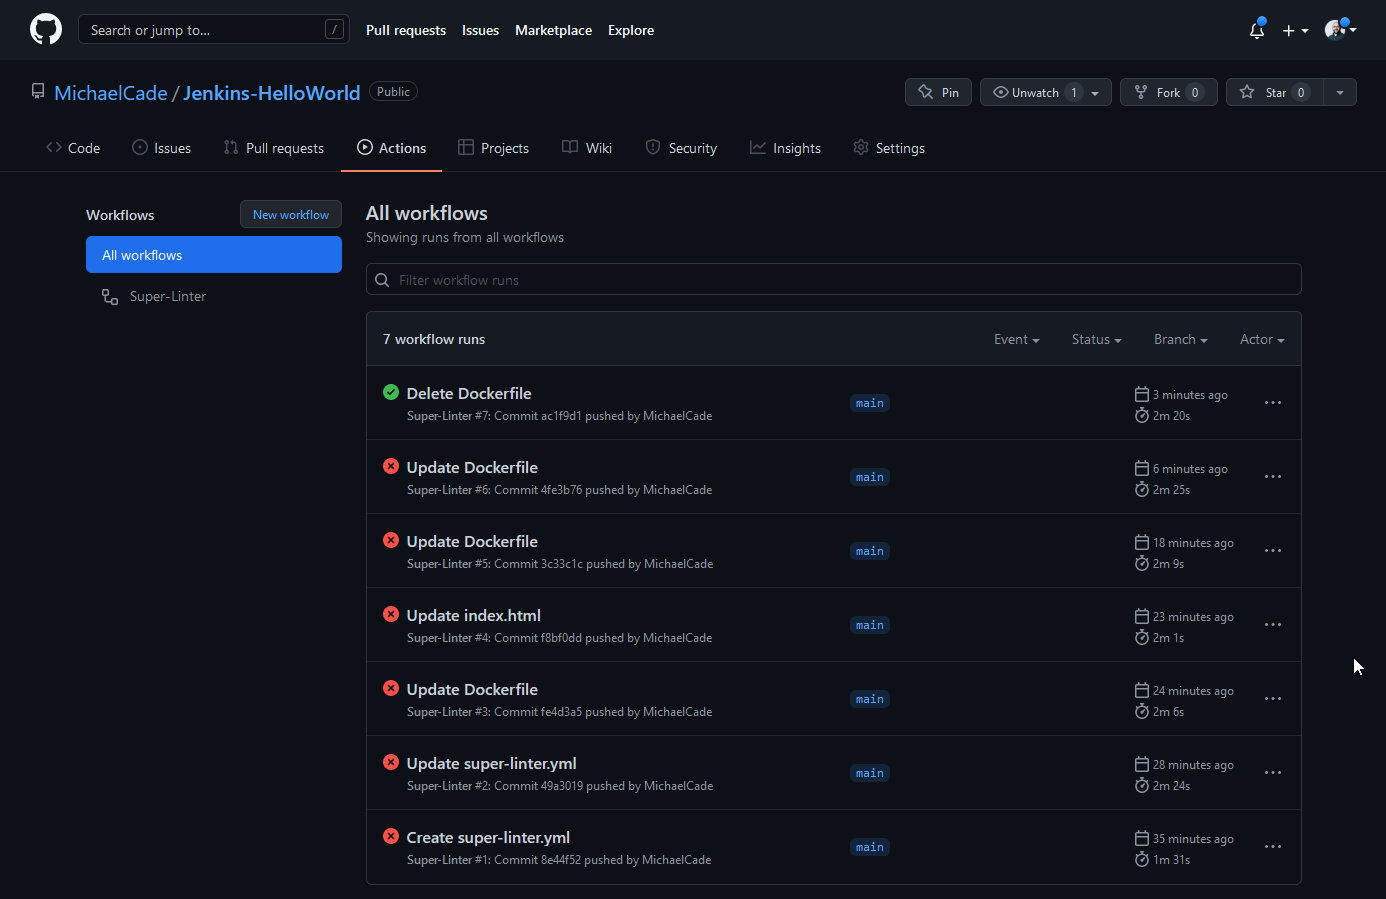Open the notifications bell
This screenshot has height=899, width=1386.
point(1257,30)
